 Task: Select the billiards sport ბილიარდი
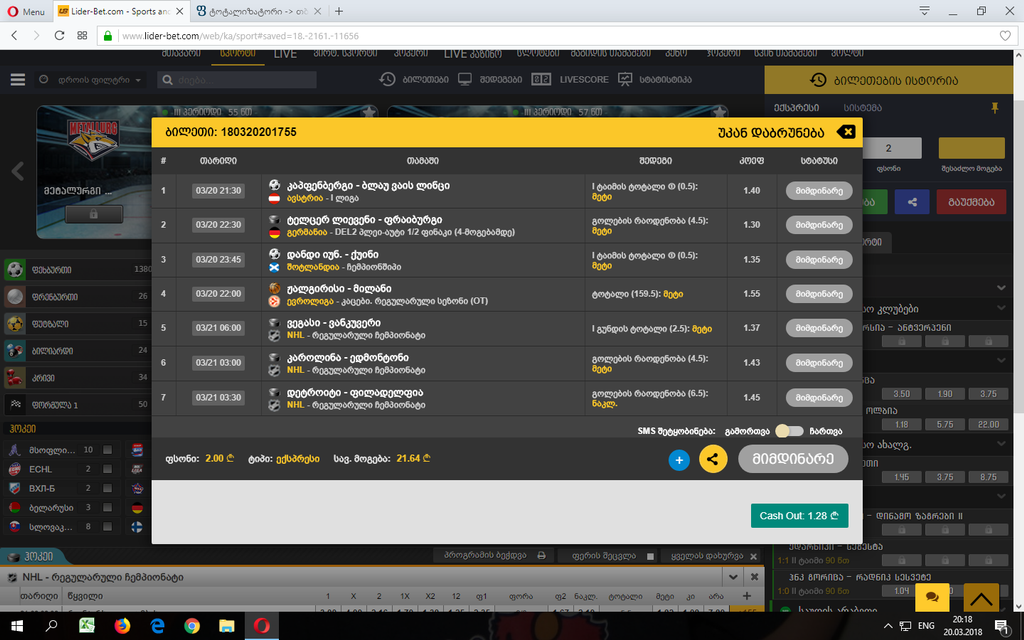77,351
